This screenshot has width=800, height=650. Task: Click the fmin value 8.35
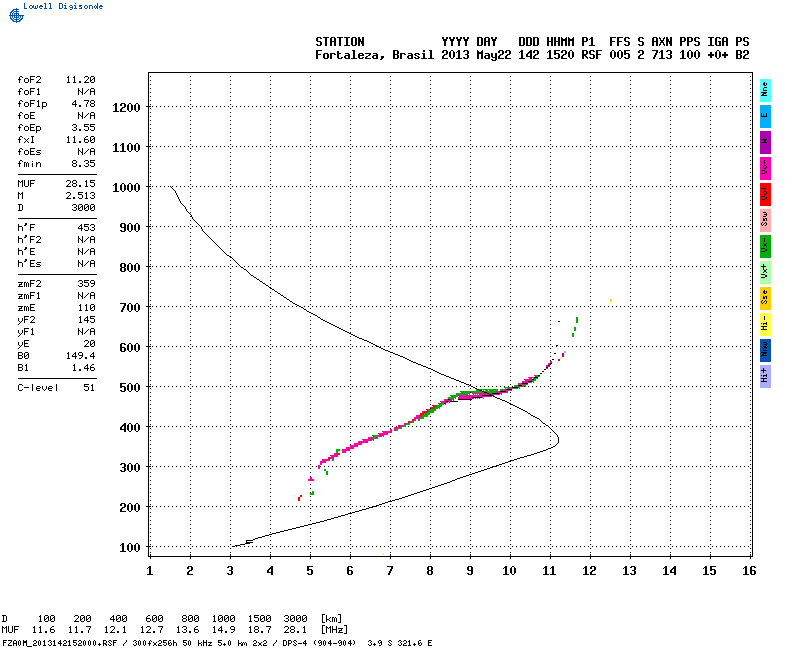(x=83, y=164)
